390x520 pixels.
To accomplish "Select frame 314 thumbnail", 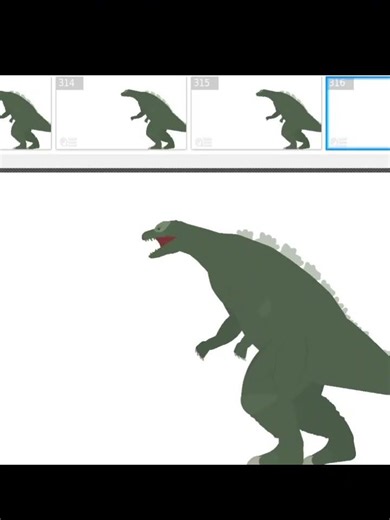I will point(121,113).
